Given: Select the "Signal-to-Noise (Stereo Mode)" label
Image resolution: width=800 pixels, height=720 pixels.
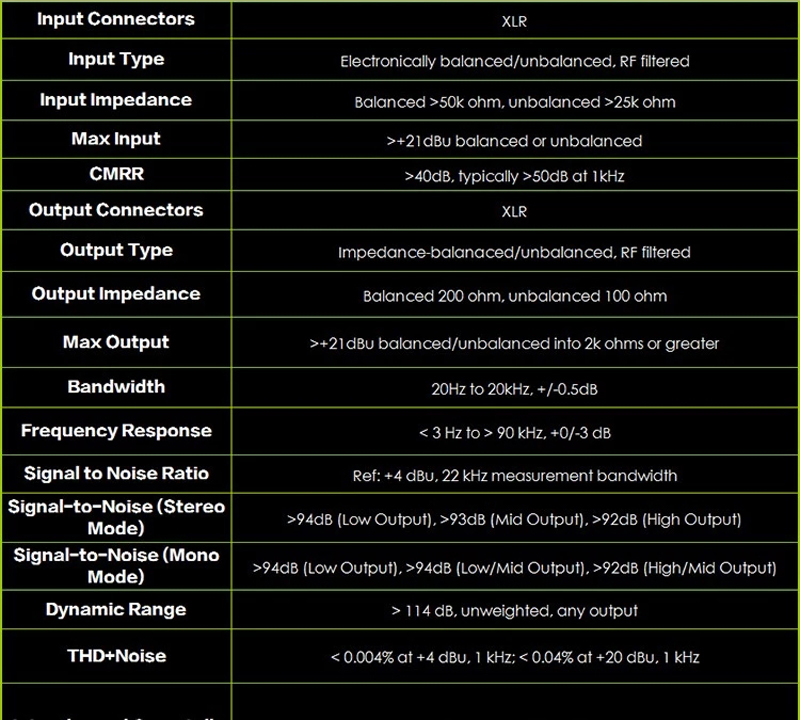Looking at the screenshot, I should pos(116,517).
